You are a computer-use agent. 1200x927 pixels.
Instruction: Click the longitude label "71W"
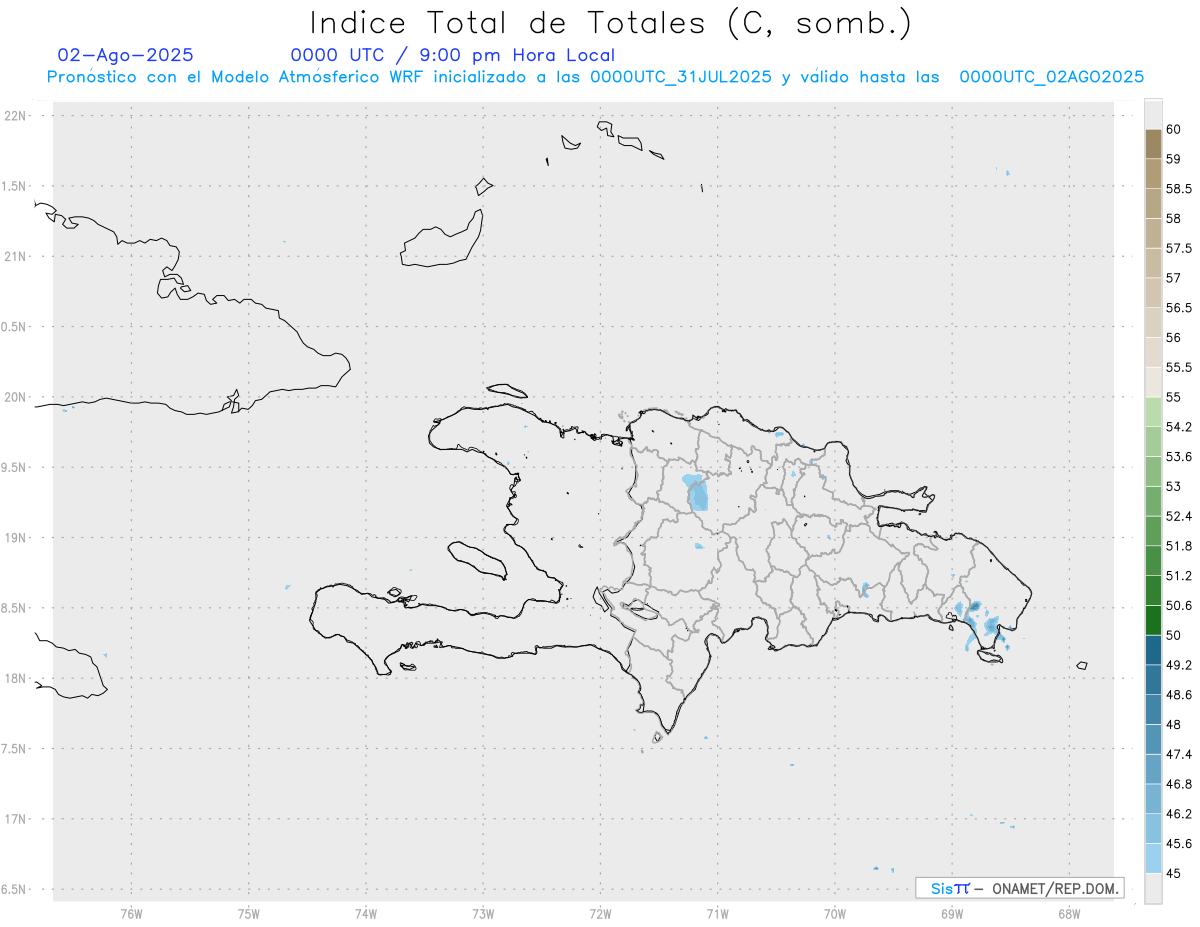[x=717, y=914]
